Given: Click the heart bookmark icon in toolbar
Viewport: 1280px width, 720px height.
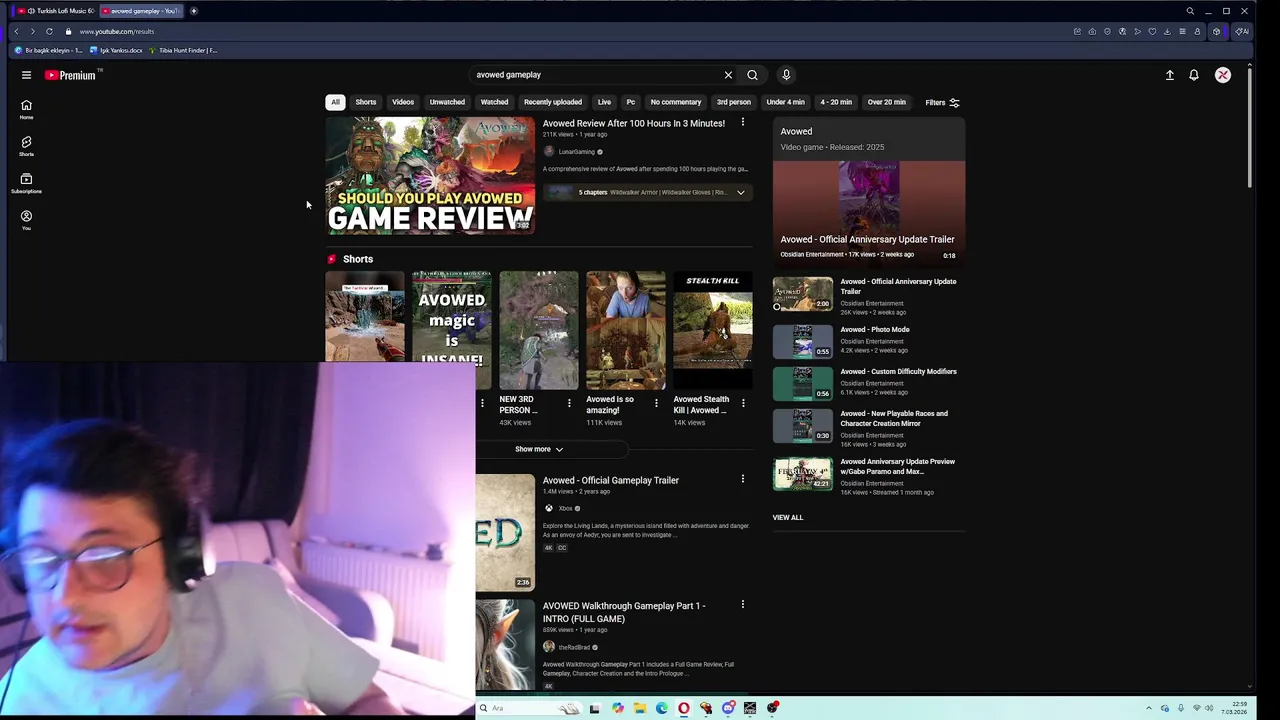Looking at the screenshot, I should 1152,31.
